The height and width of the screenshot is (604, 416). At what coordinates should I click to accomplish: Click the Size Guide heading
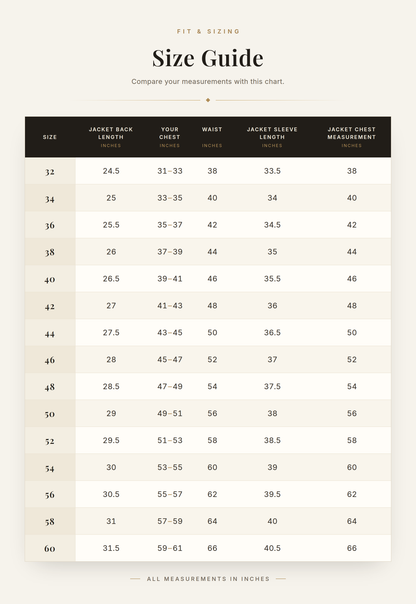coord(208,58)
